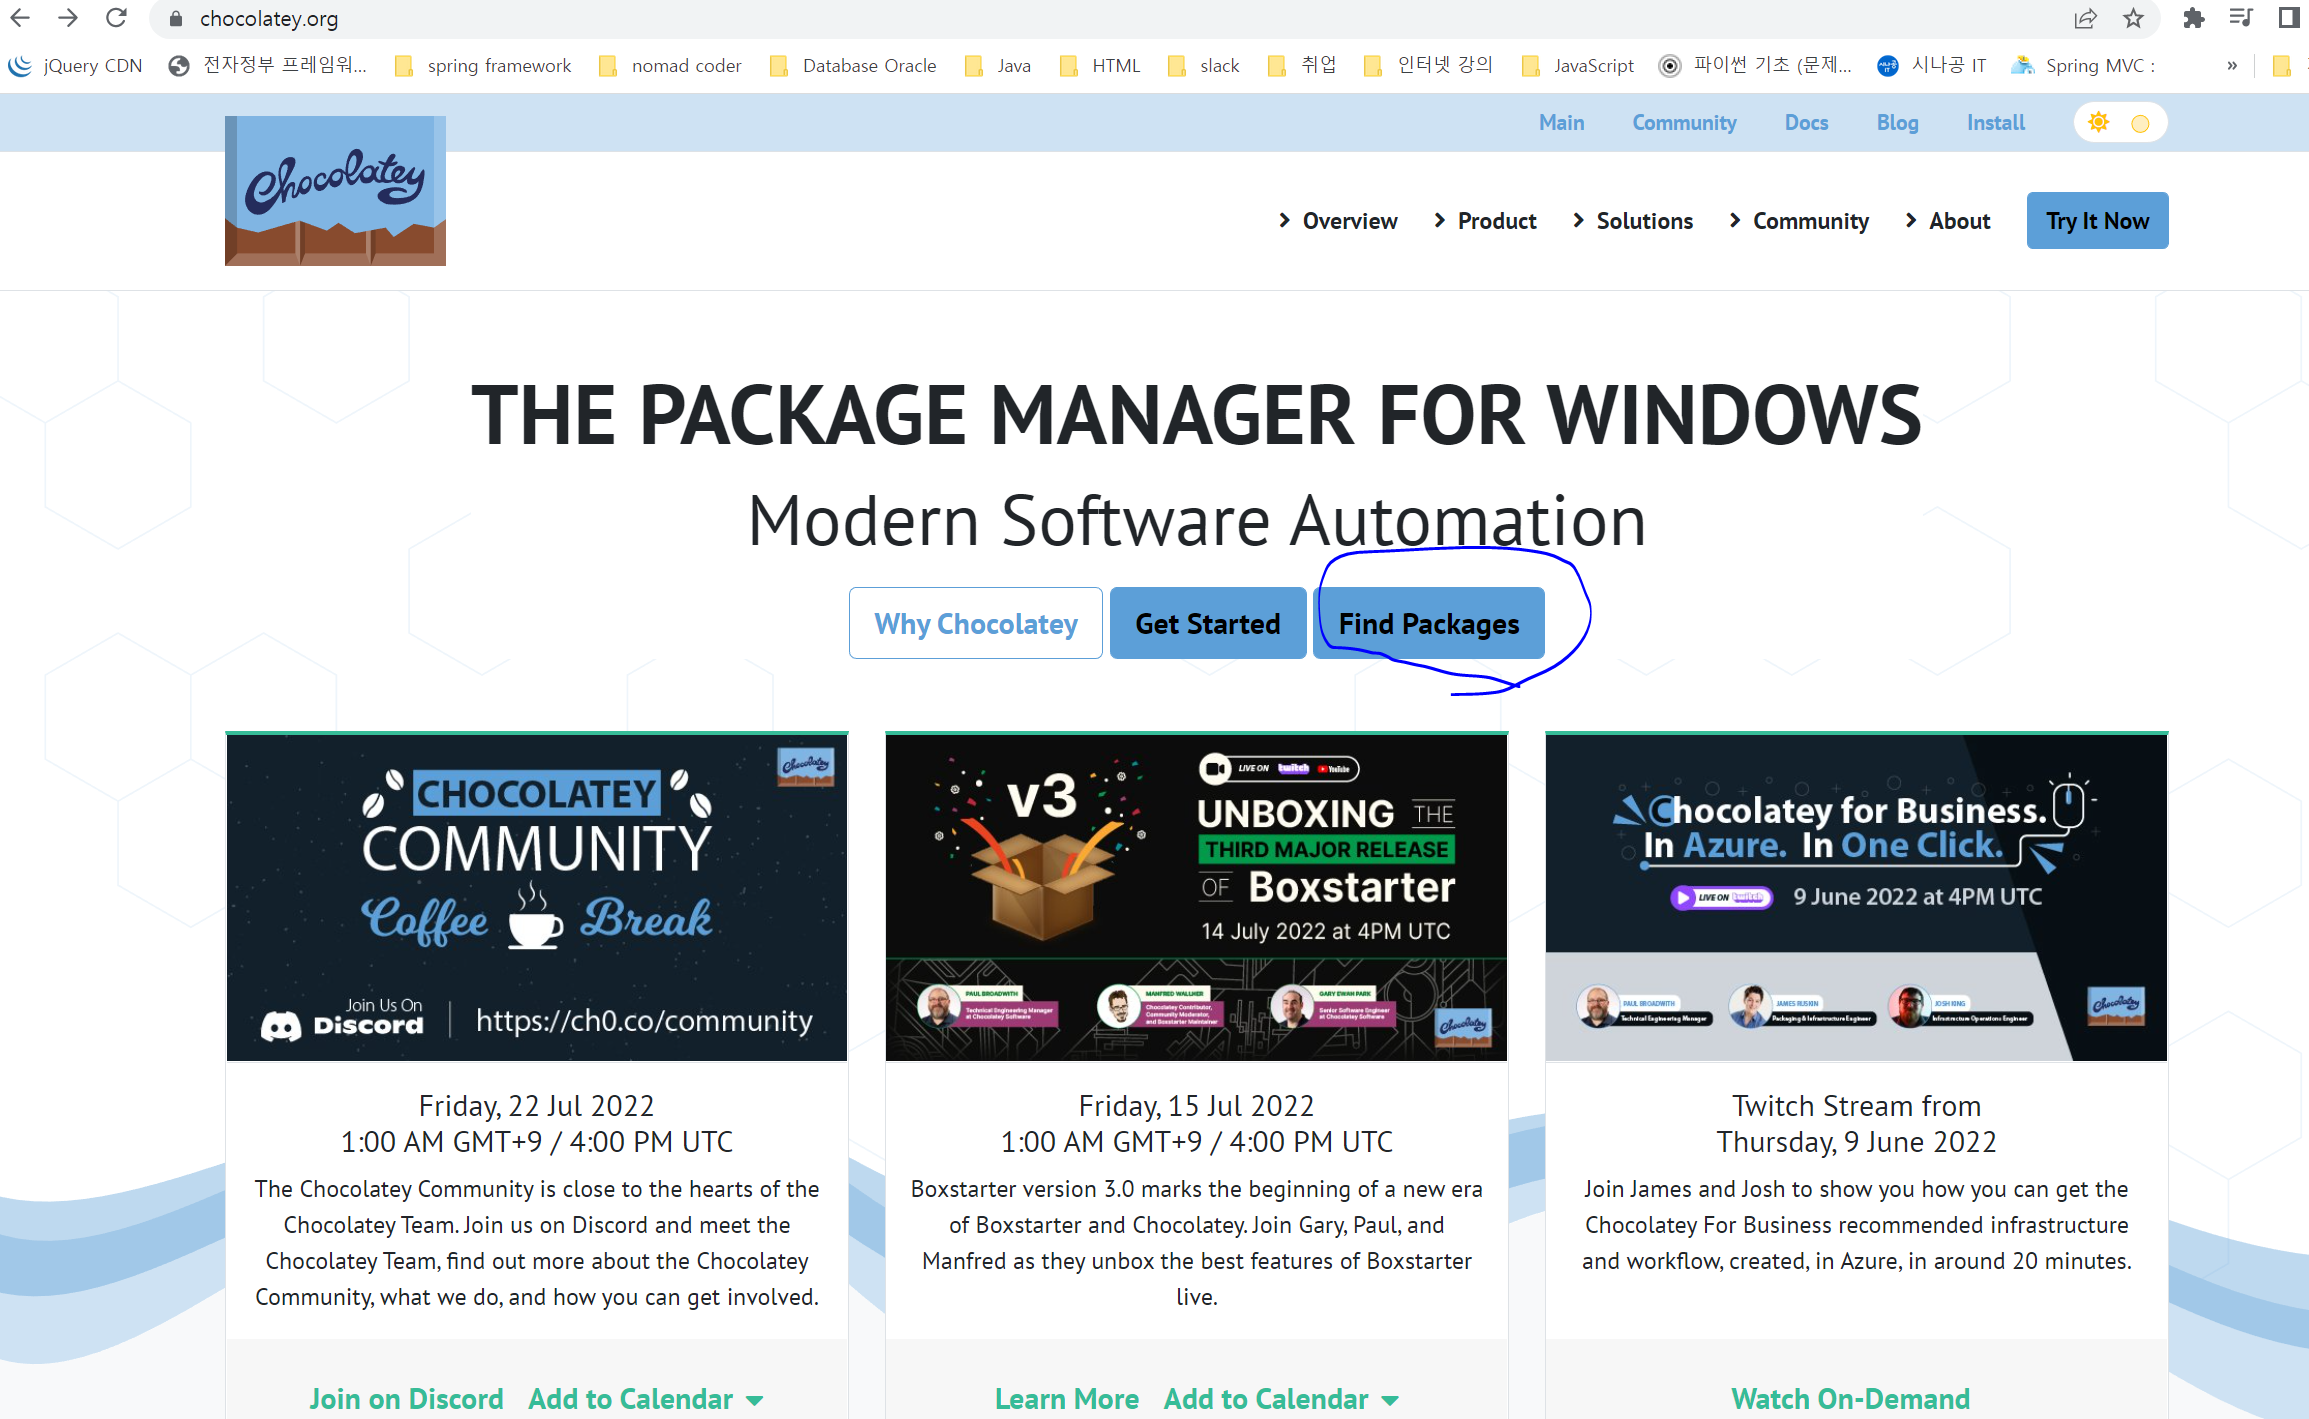Viewport: 2309px width, 1419px height.
Task: Open the browser side panel icon
Action: coord(2289,18)
